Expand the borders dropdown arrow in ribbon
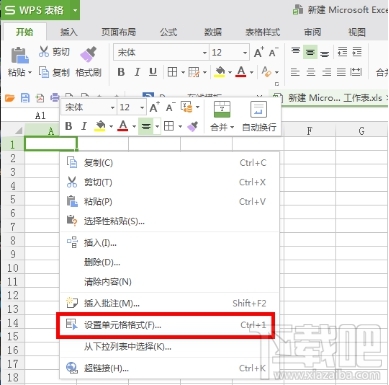 pos(183,72)
